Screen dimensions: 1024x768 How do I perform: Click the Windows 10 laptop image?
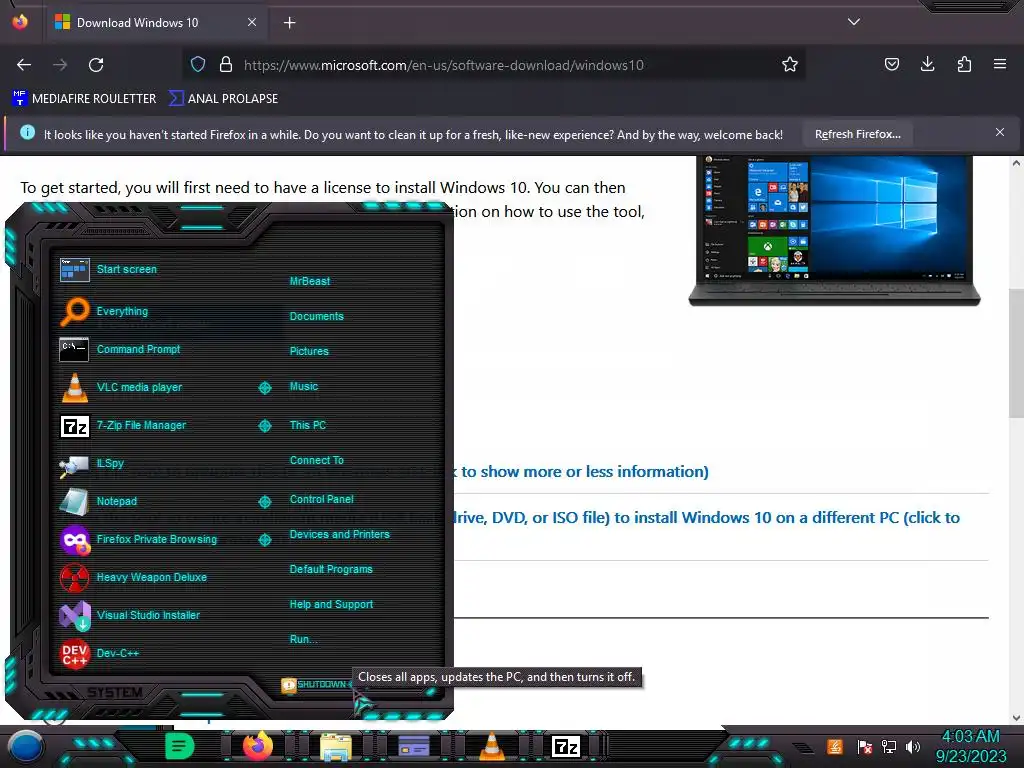pos(835,231)
